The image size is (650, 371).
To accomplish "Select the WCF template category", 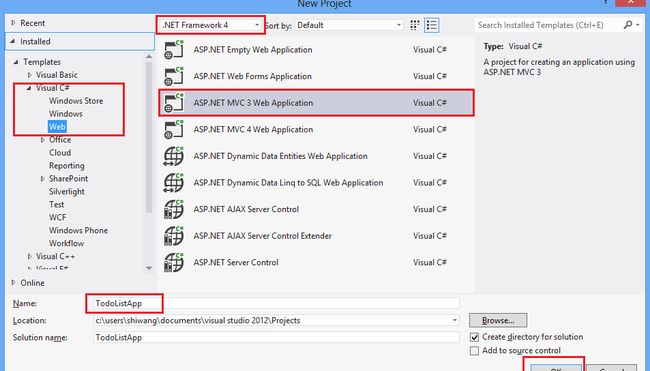I will click(x=58, y=217).
